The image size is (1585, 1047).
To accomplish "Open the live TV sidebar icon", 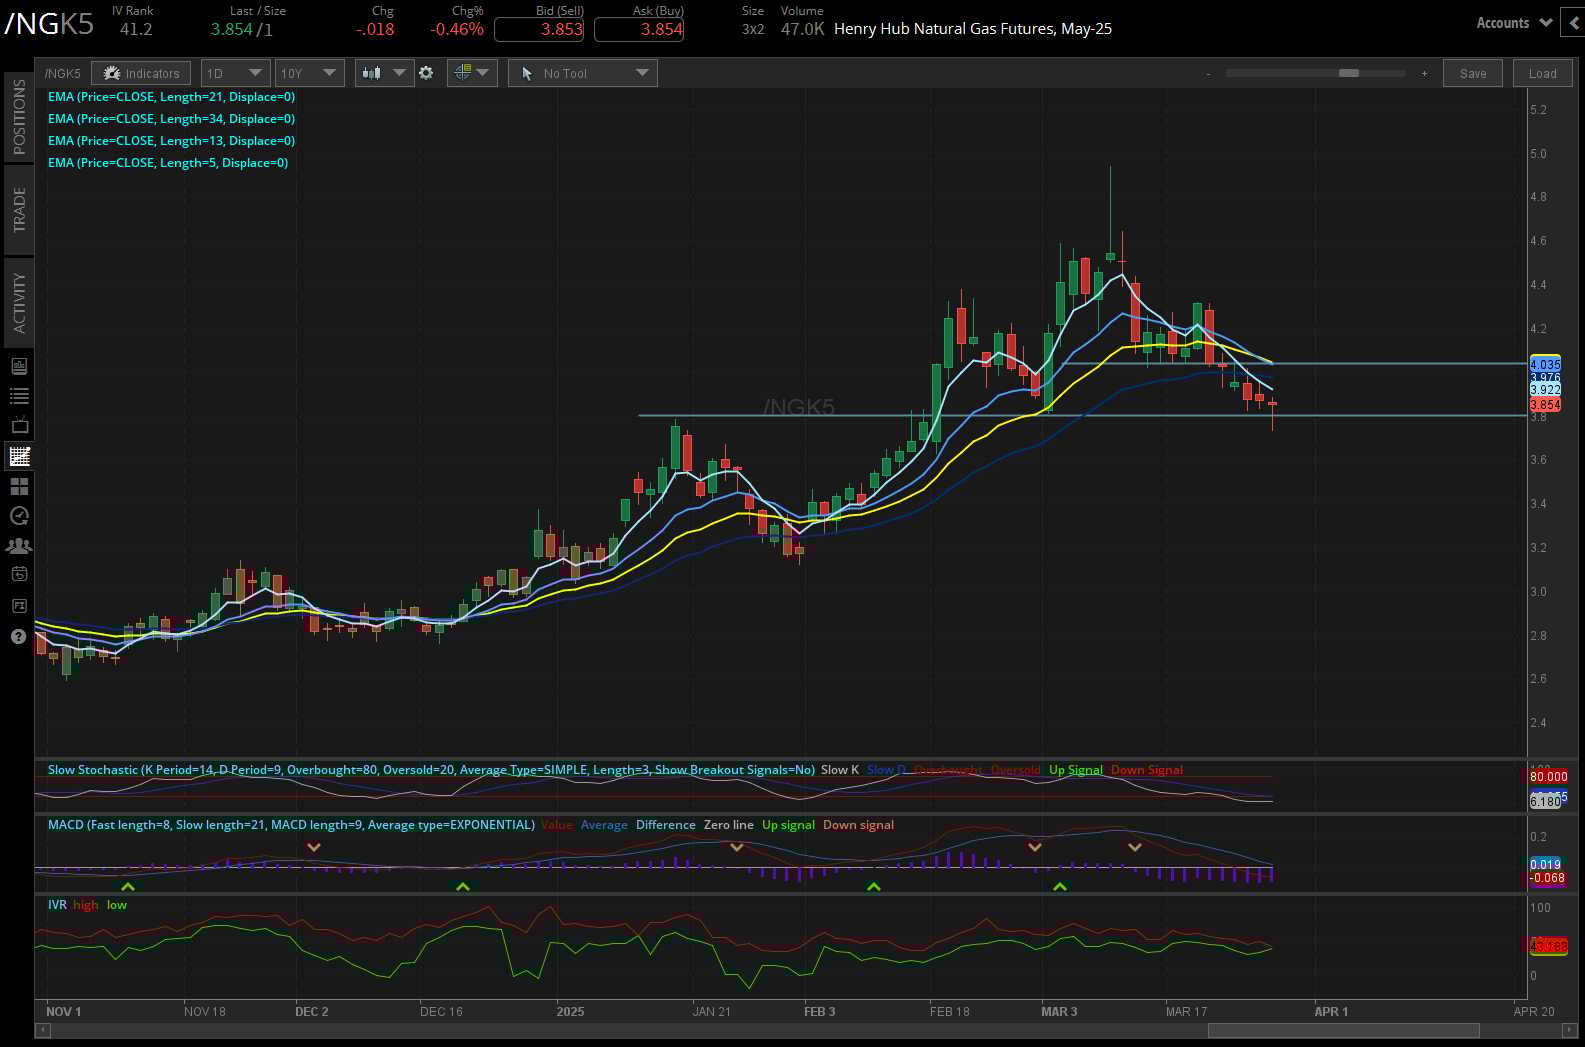I will click(19, 426).
